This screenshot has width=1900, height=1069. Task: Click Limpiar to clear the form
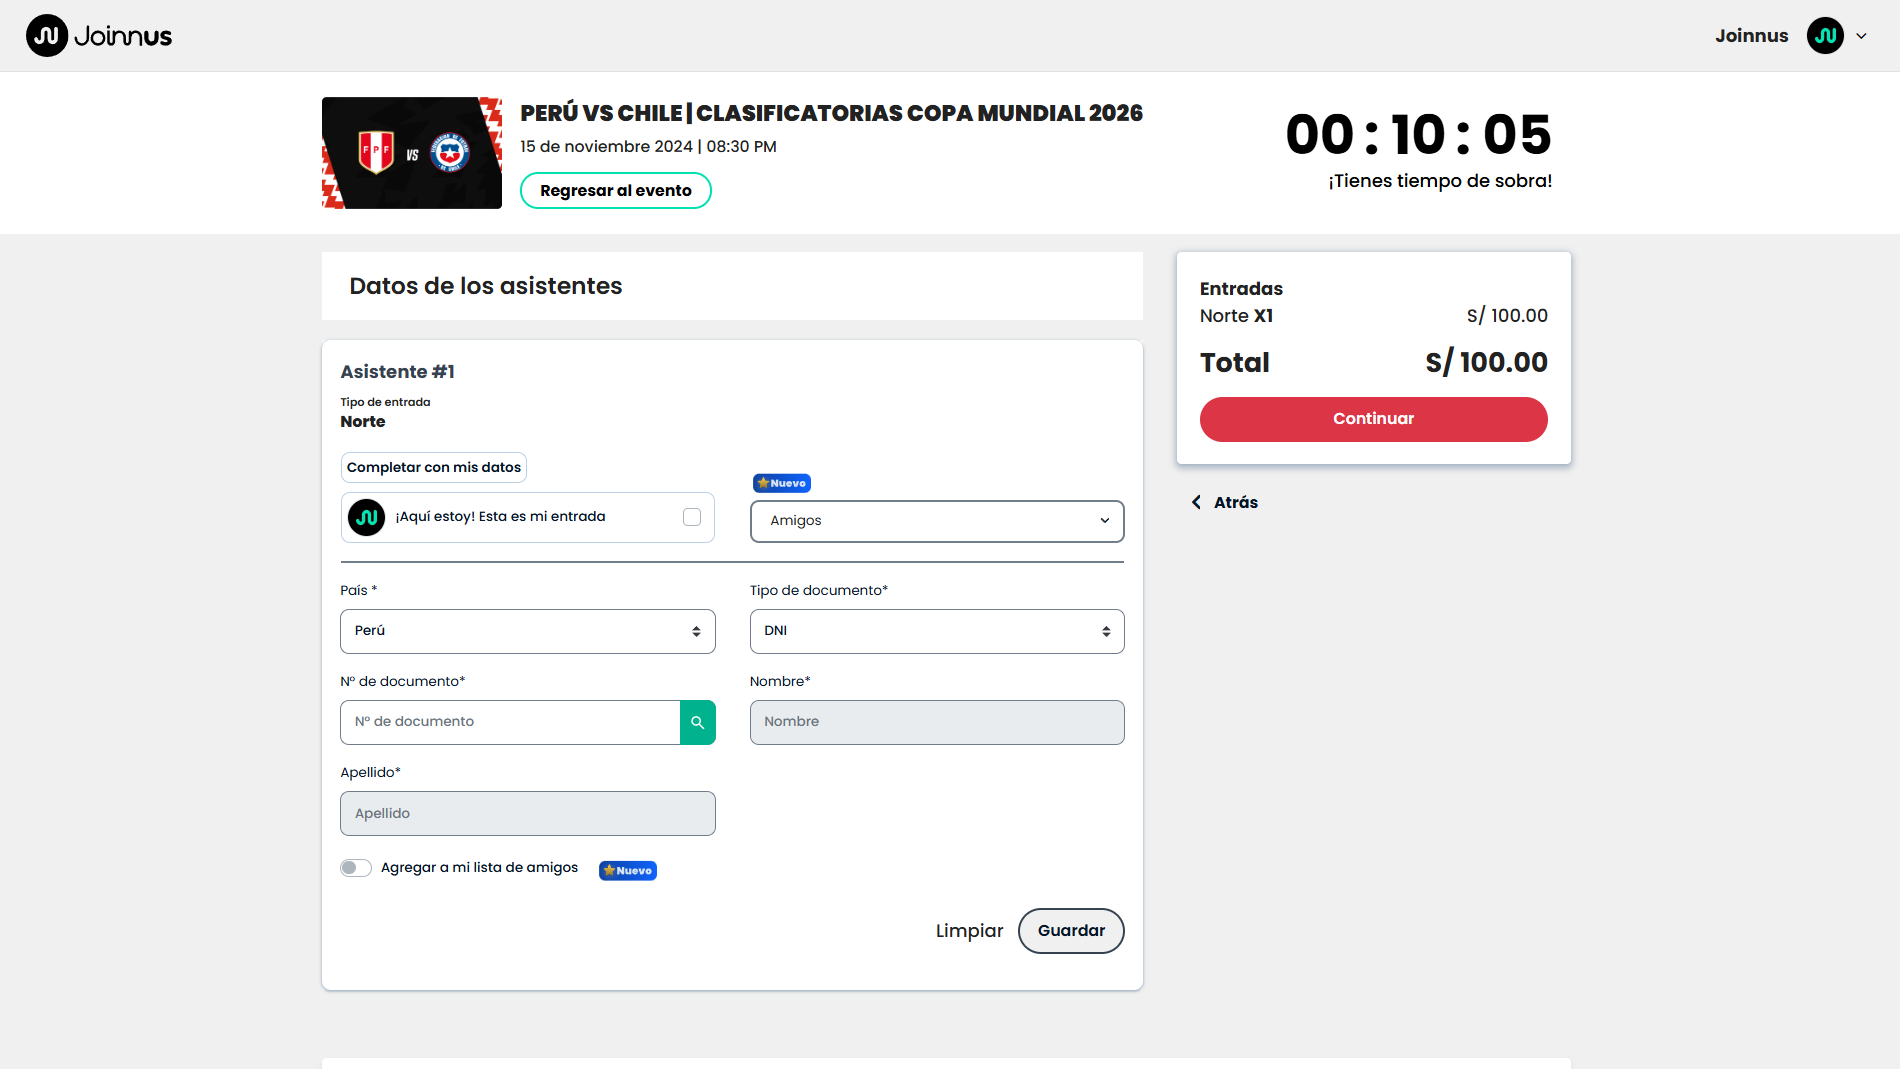968,931
